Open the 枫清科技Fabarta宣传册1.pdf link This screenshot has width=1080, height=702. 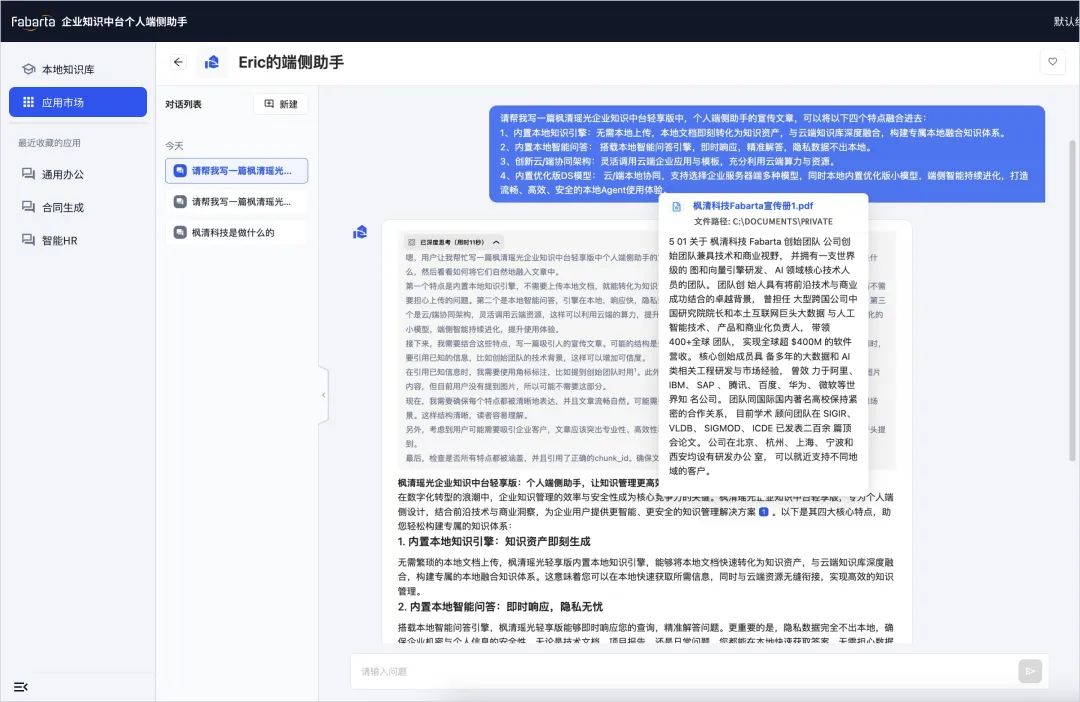753,206
